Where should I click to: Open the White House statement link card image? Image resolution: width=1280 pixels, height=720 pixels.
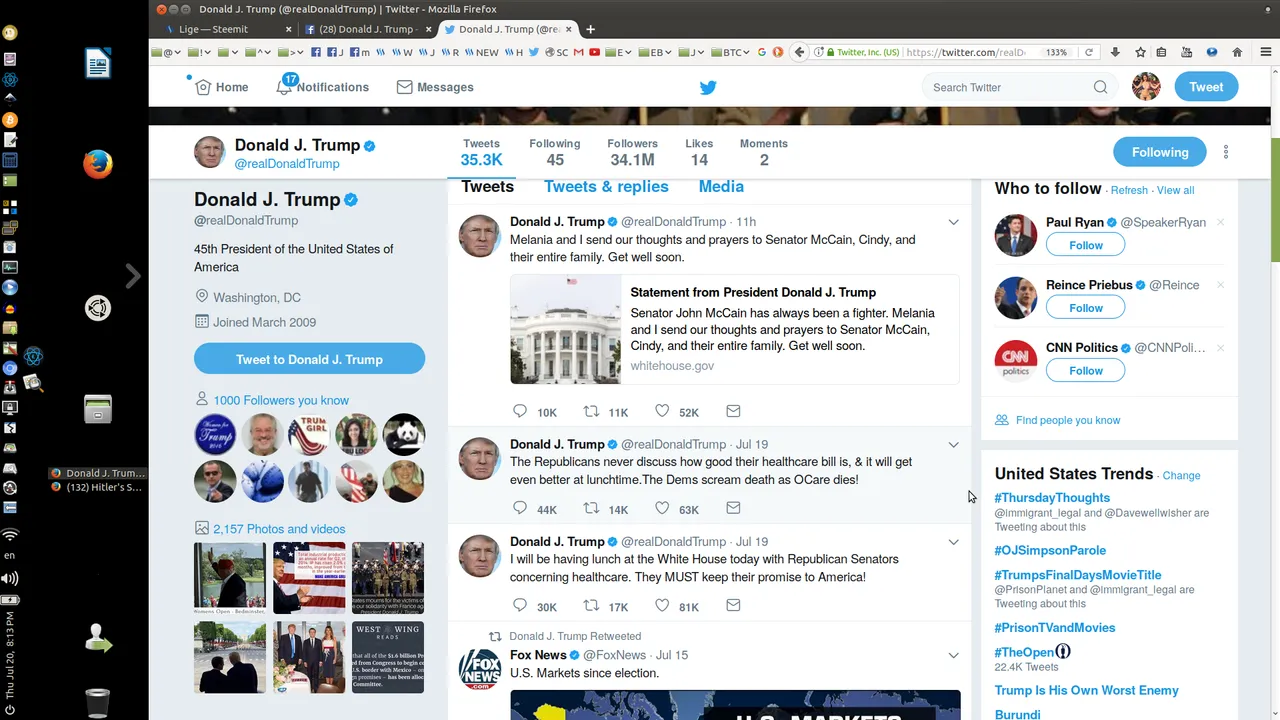pos(565,329)
